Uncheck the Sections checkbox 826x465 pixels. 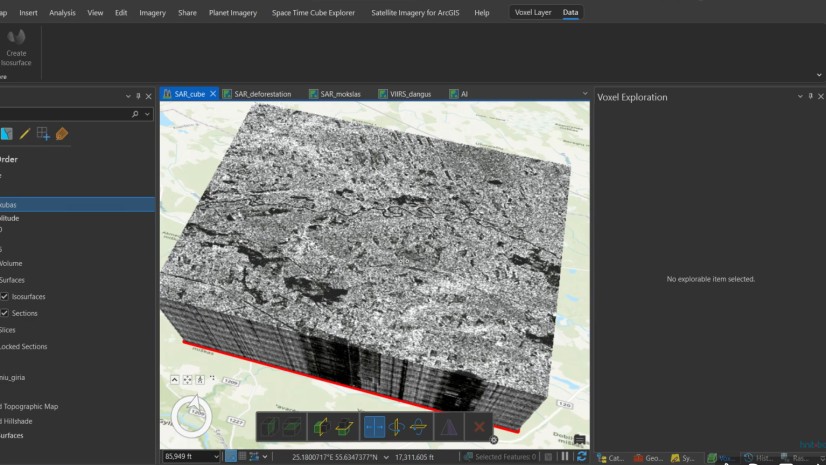pyautogui.click(x=5, y=313)
